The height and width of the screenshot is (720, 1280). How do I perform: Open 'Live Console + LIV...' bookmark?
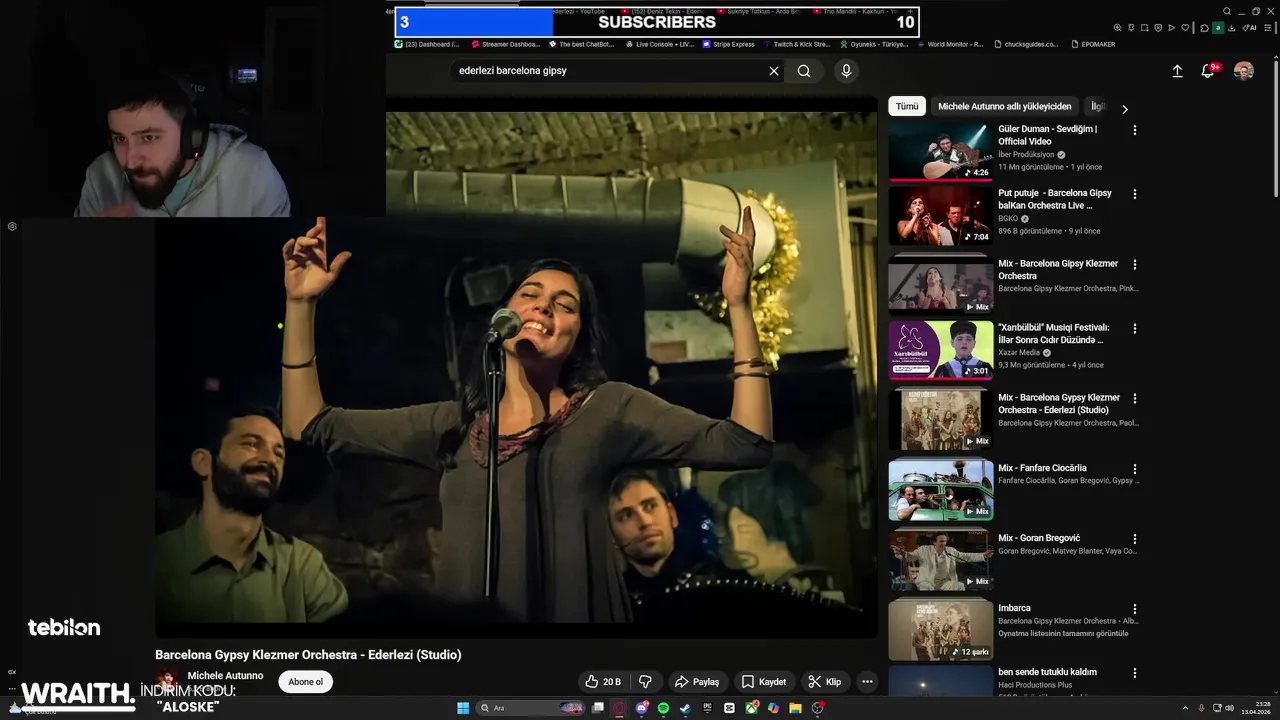[659, 44]
